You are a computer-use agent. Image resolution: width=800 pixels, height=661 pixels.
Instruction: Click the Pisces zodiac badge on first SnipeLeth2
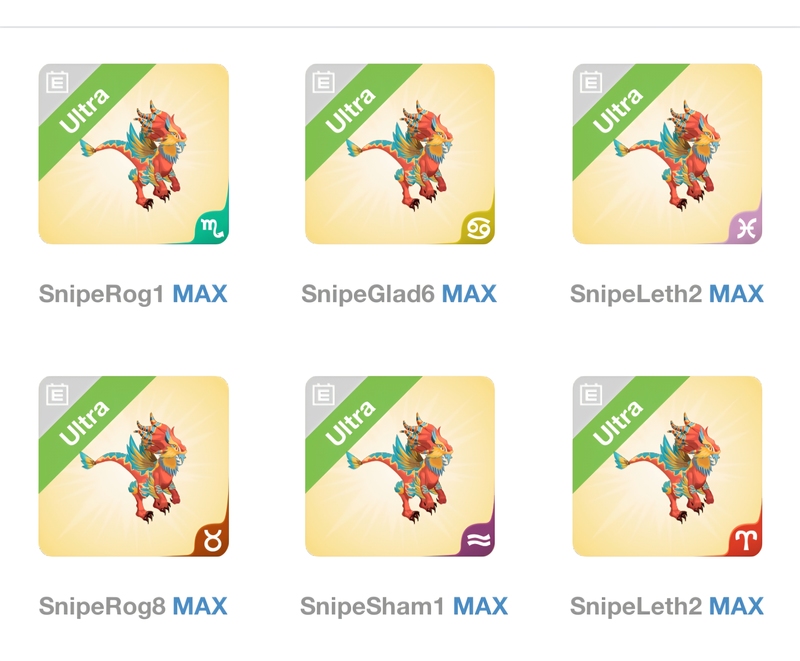pyautogui.click(x=746, y=227)
